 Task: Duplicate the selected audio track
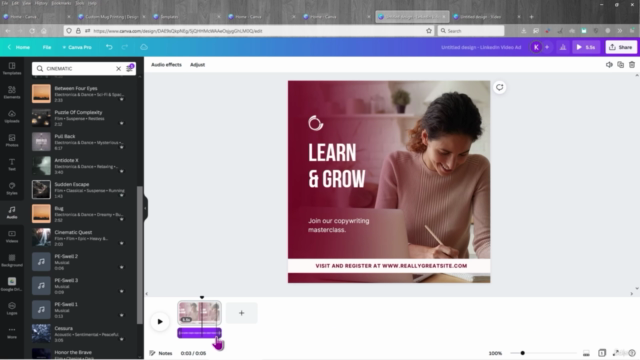(x=620, y=64)
